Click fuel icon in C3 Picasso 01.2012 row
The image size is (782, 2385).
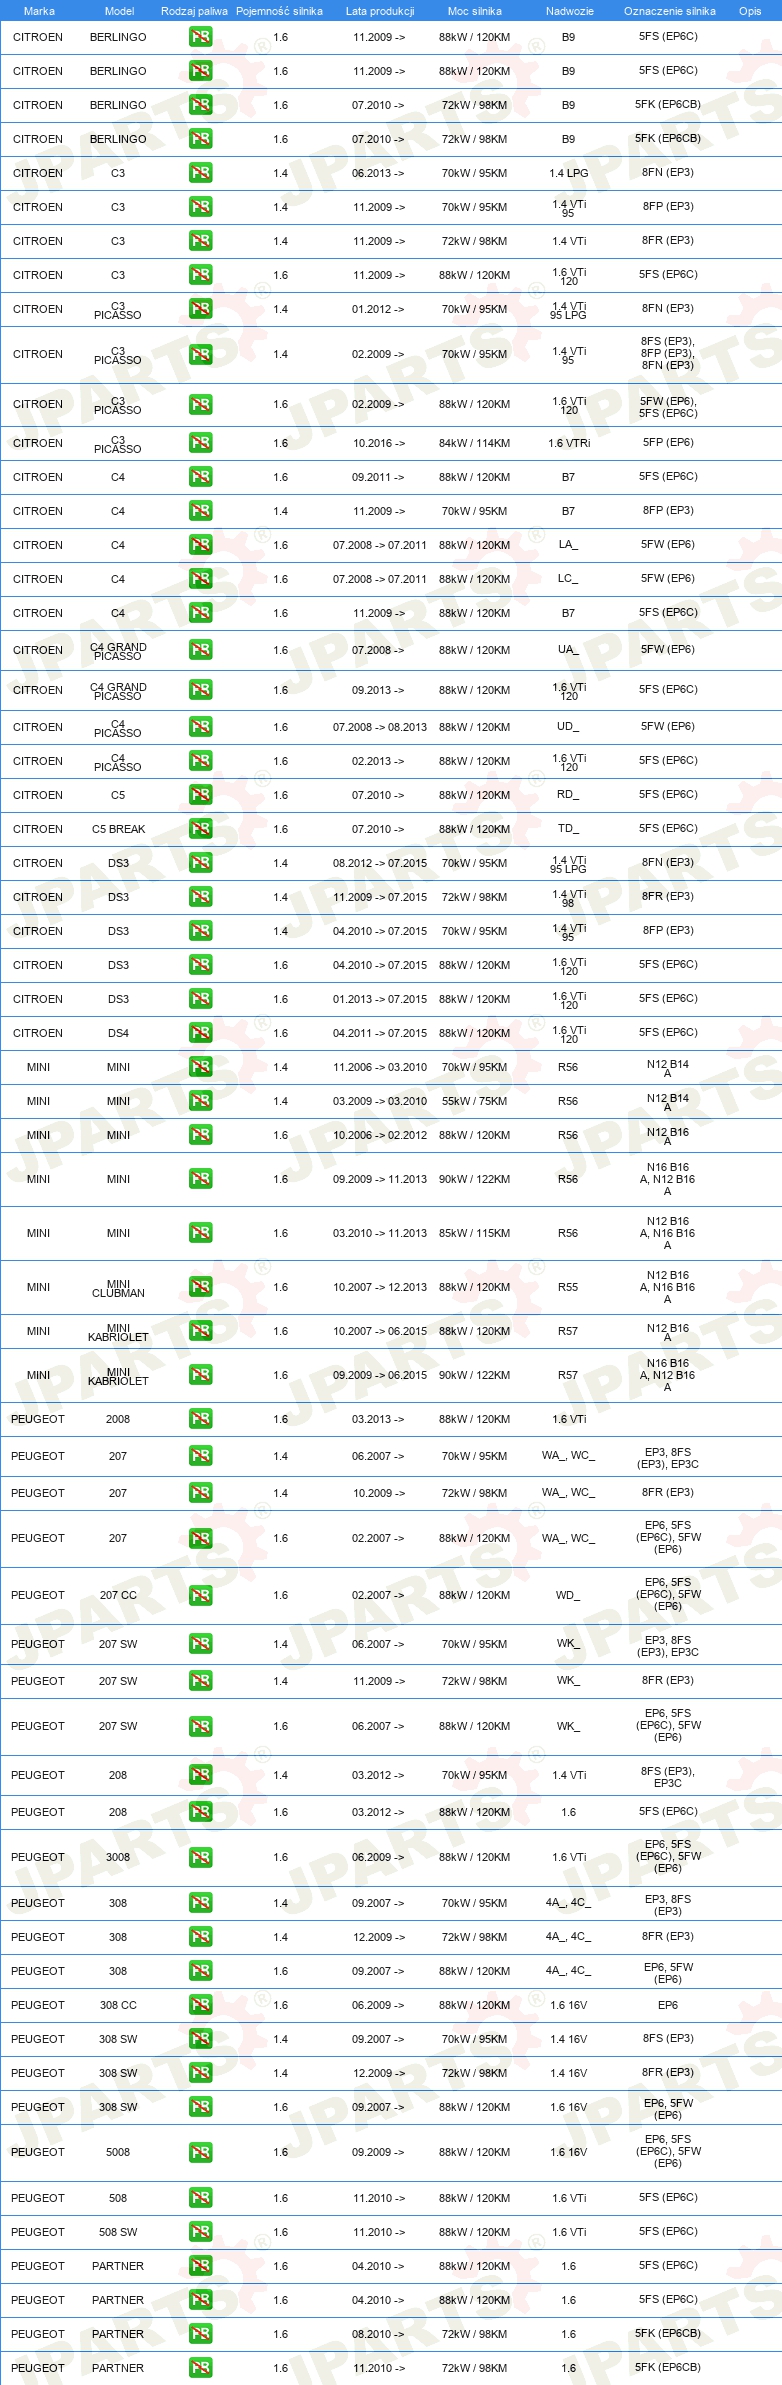[200, 309]
